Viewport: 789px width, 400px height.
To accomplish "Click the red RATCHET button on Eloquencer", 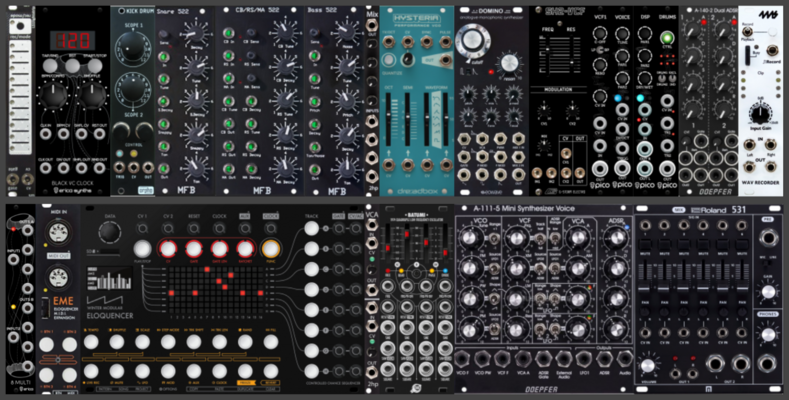I will pos(245,249).
